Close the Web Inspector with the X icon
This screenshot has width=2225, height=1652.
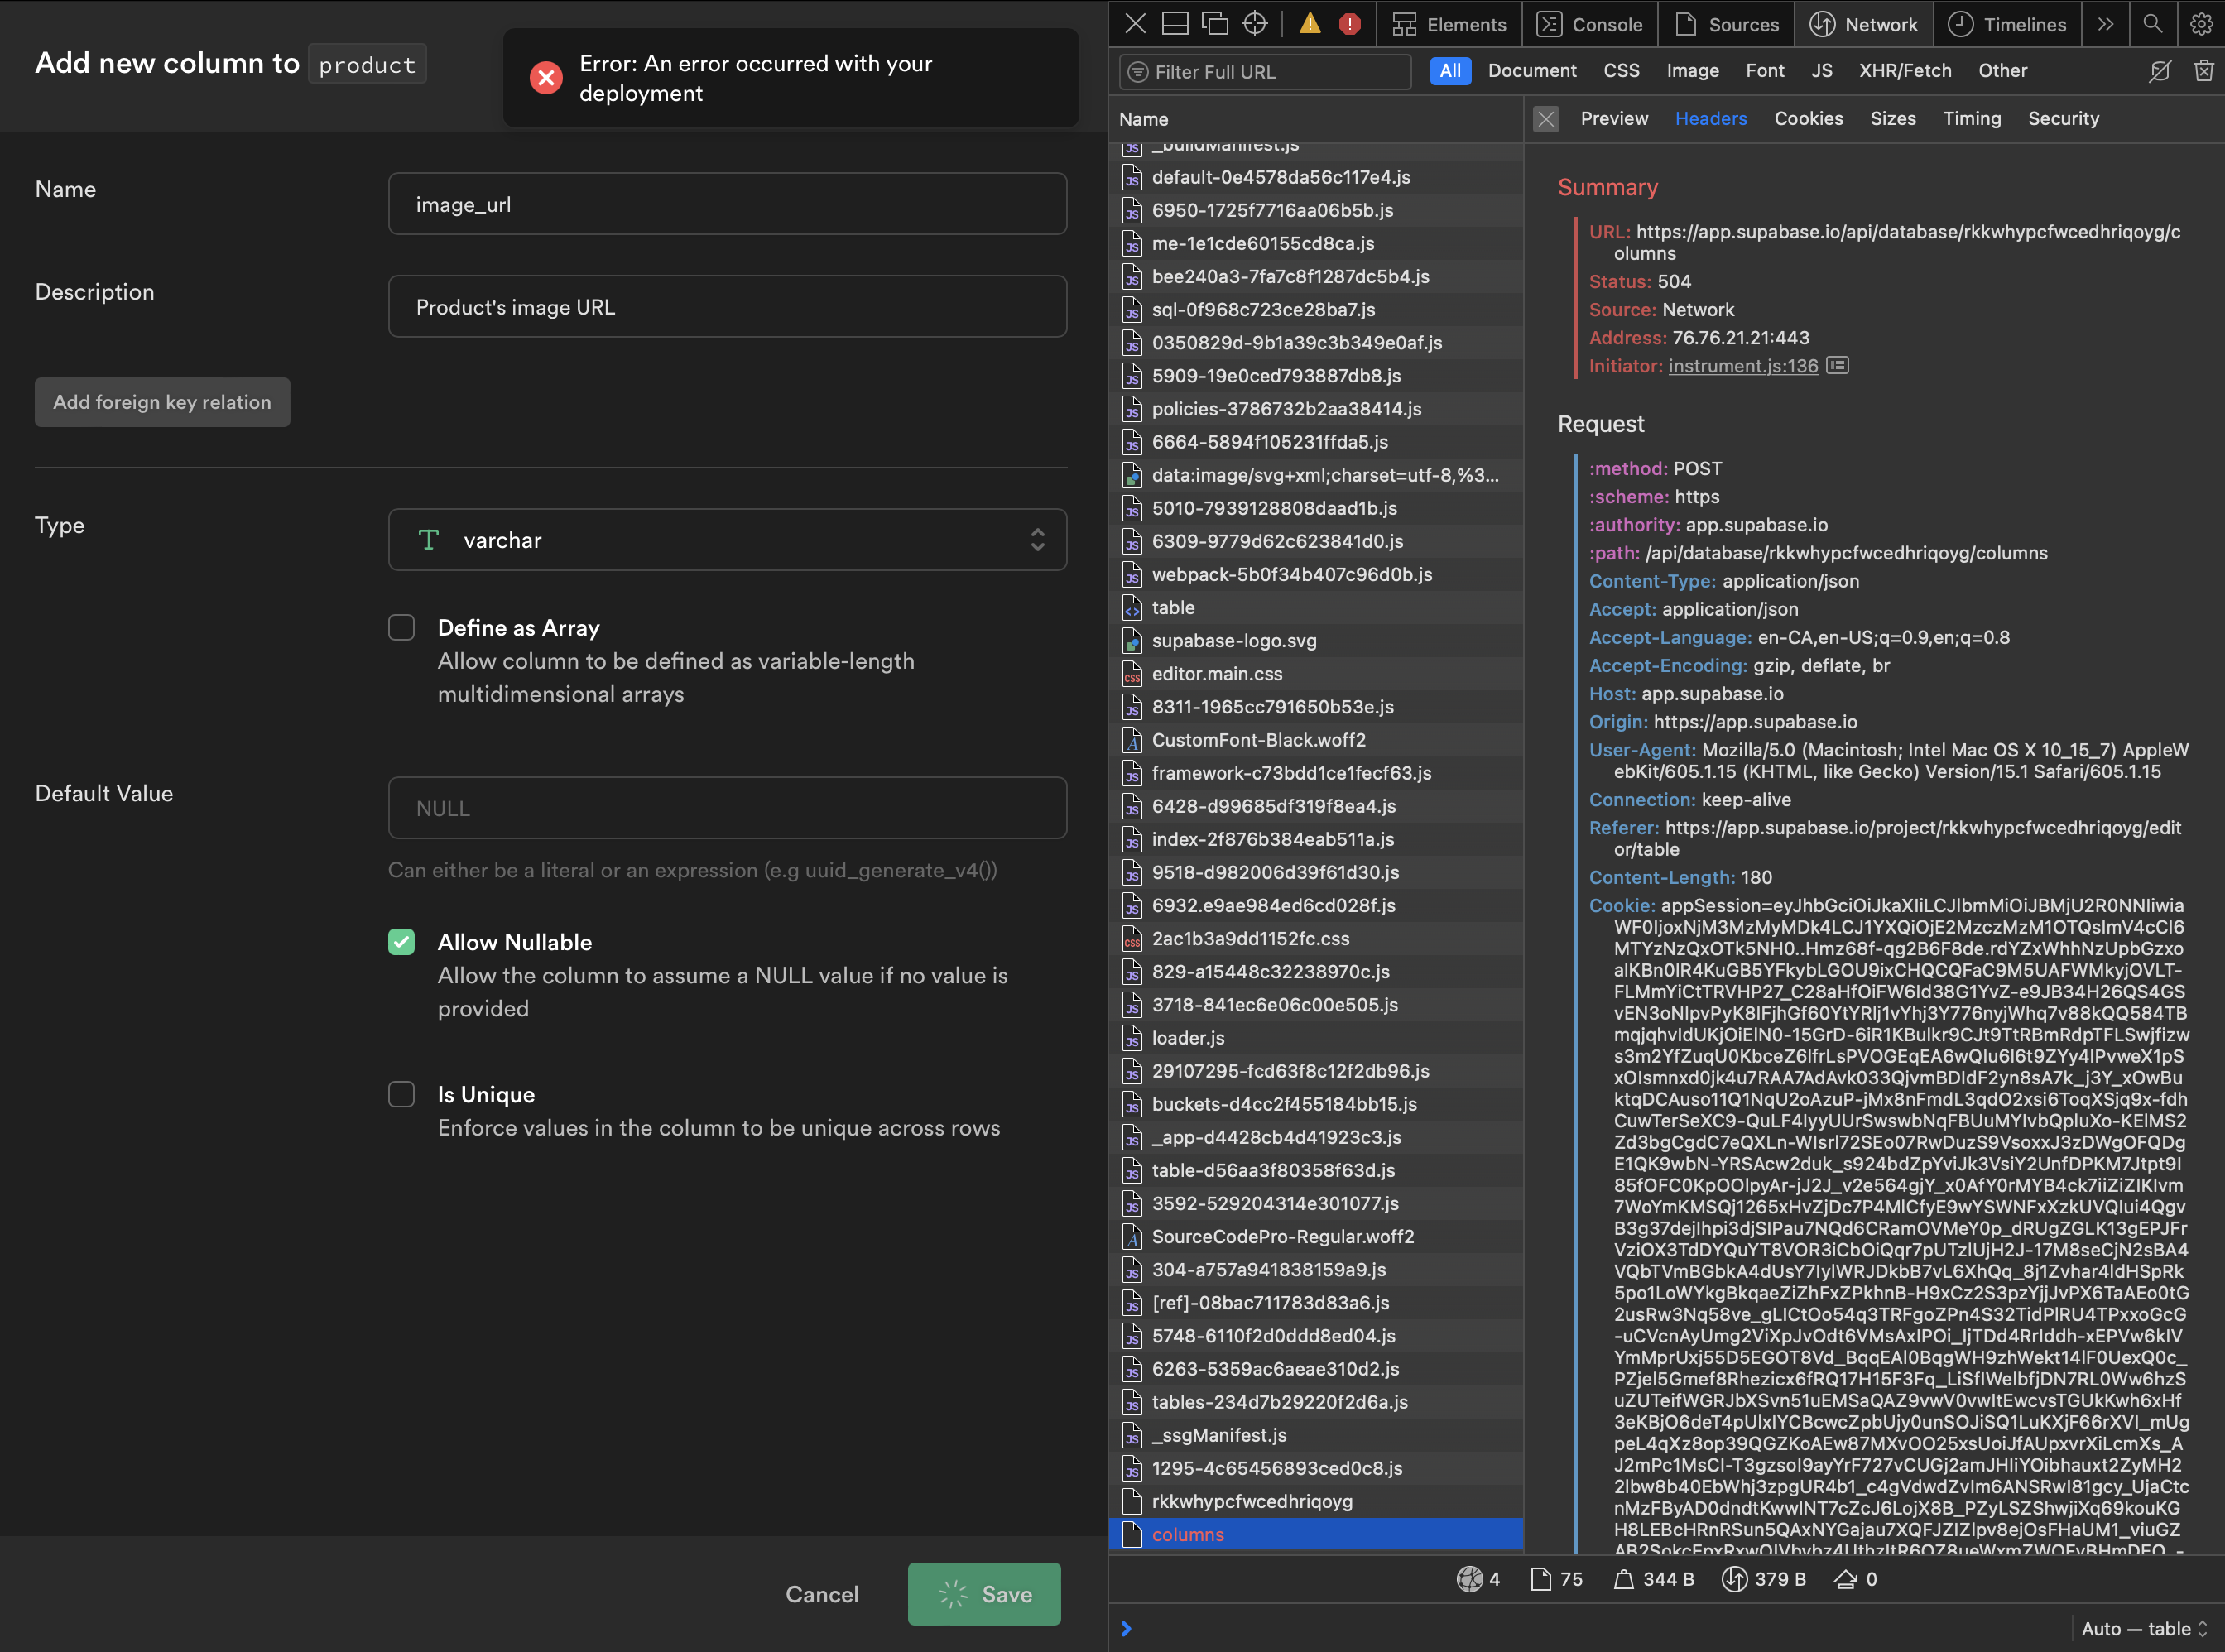tap(1135, 24)
